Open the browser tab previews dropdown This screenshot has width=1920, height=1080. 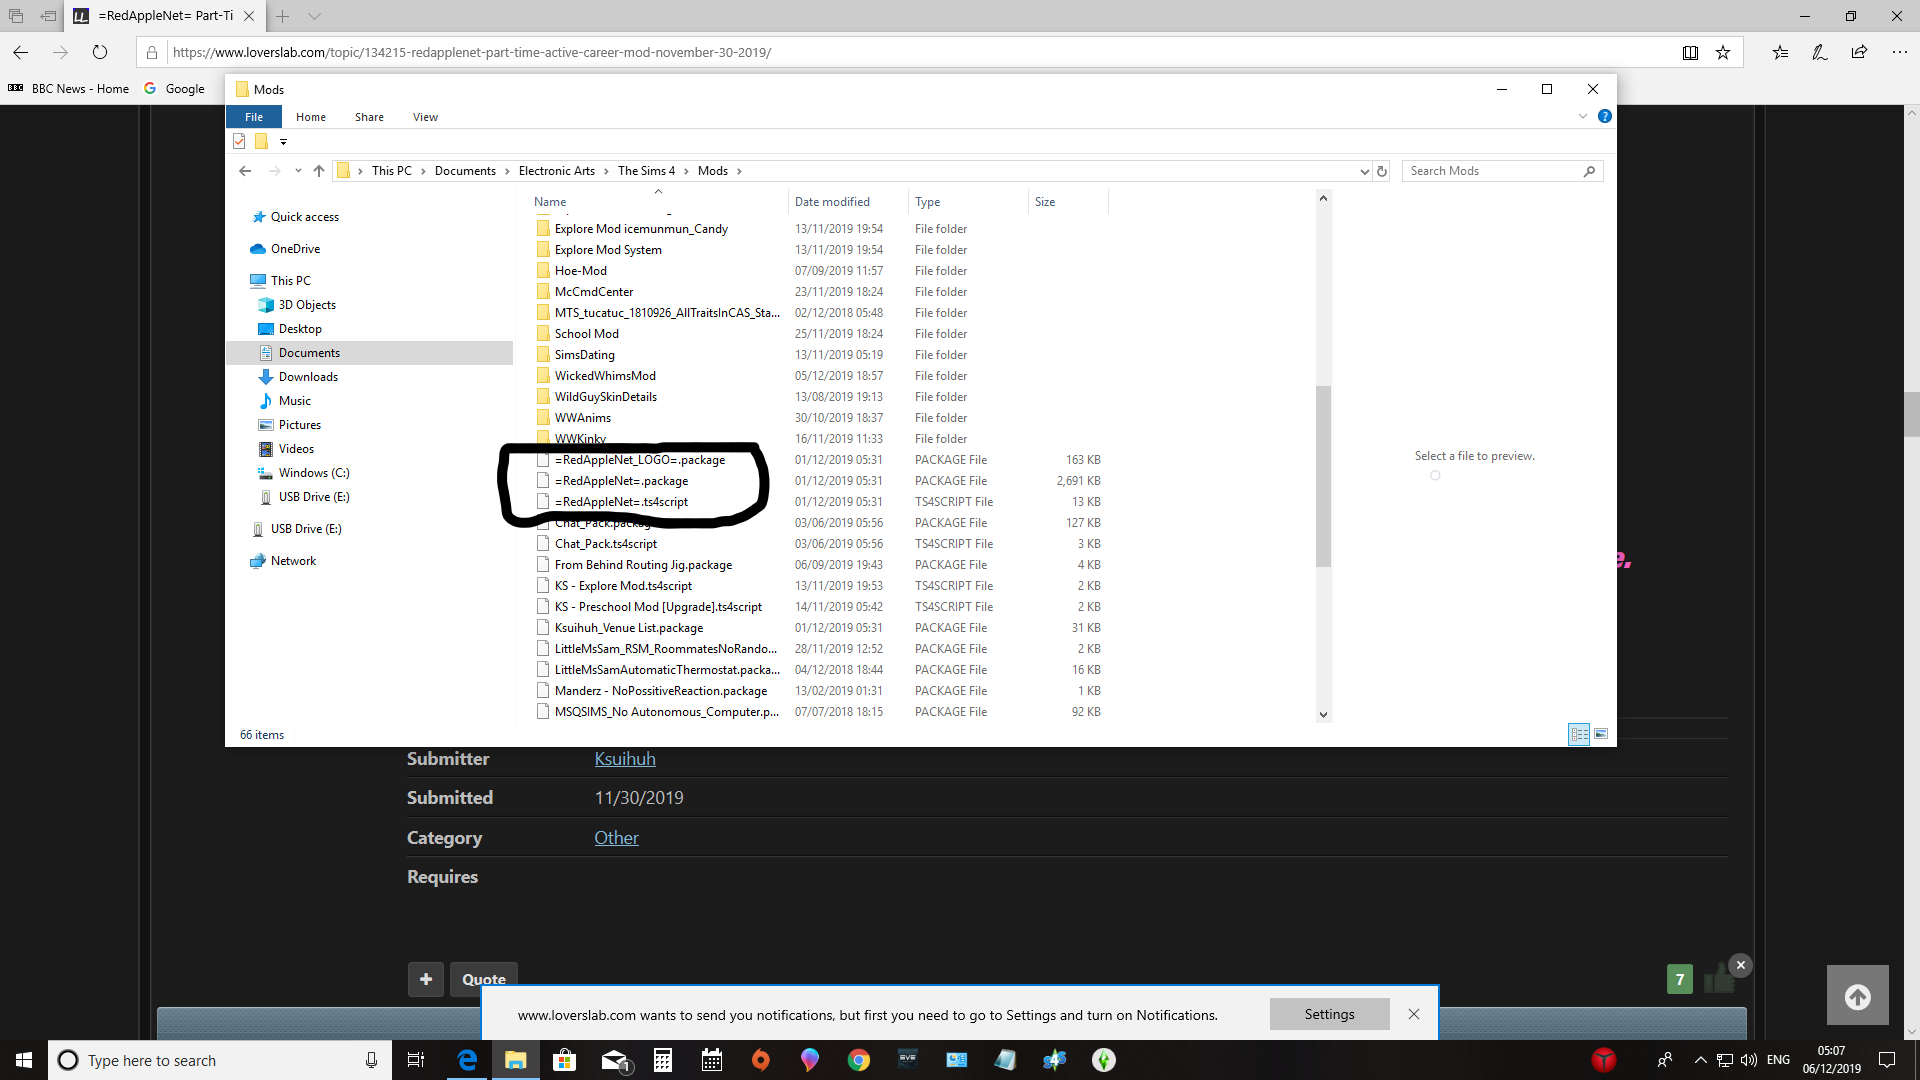point(314,16)
